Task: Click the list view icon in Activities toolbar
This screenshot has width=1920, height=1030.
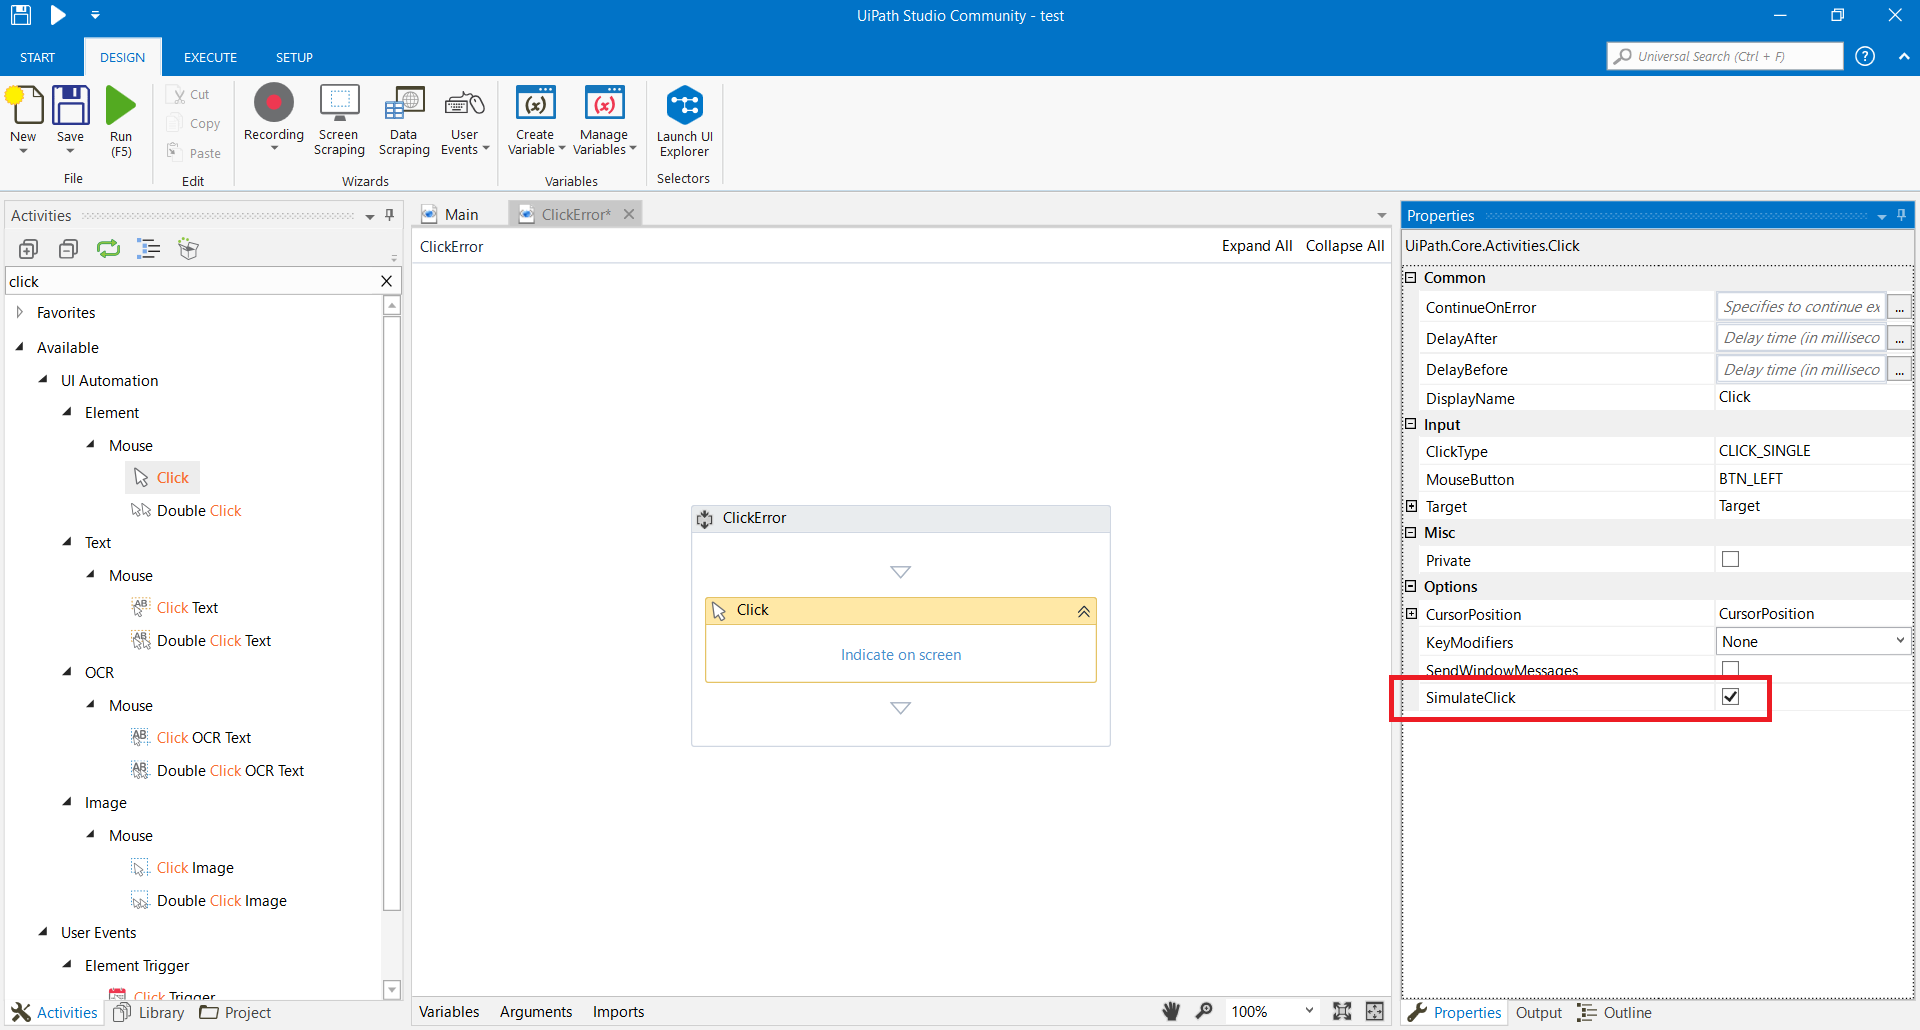Action: coord(148,249)
